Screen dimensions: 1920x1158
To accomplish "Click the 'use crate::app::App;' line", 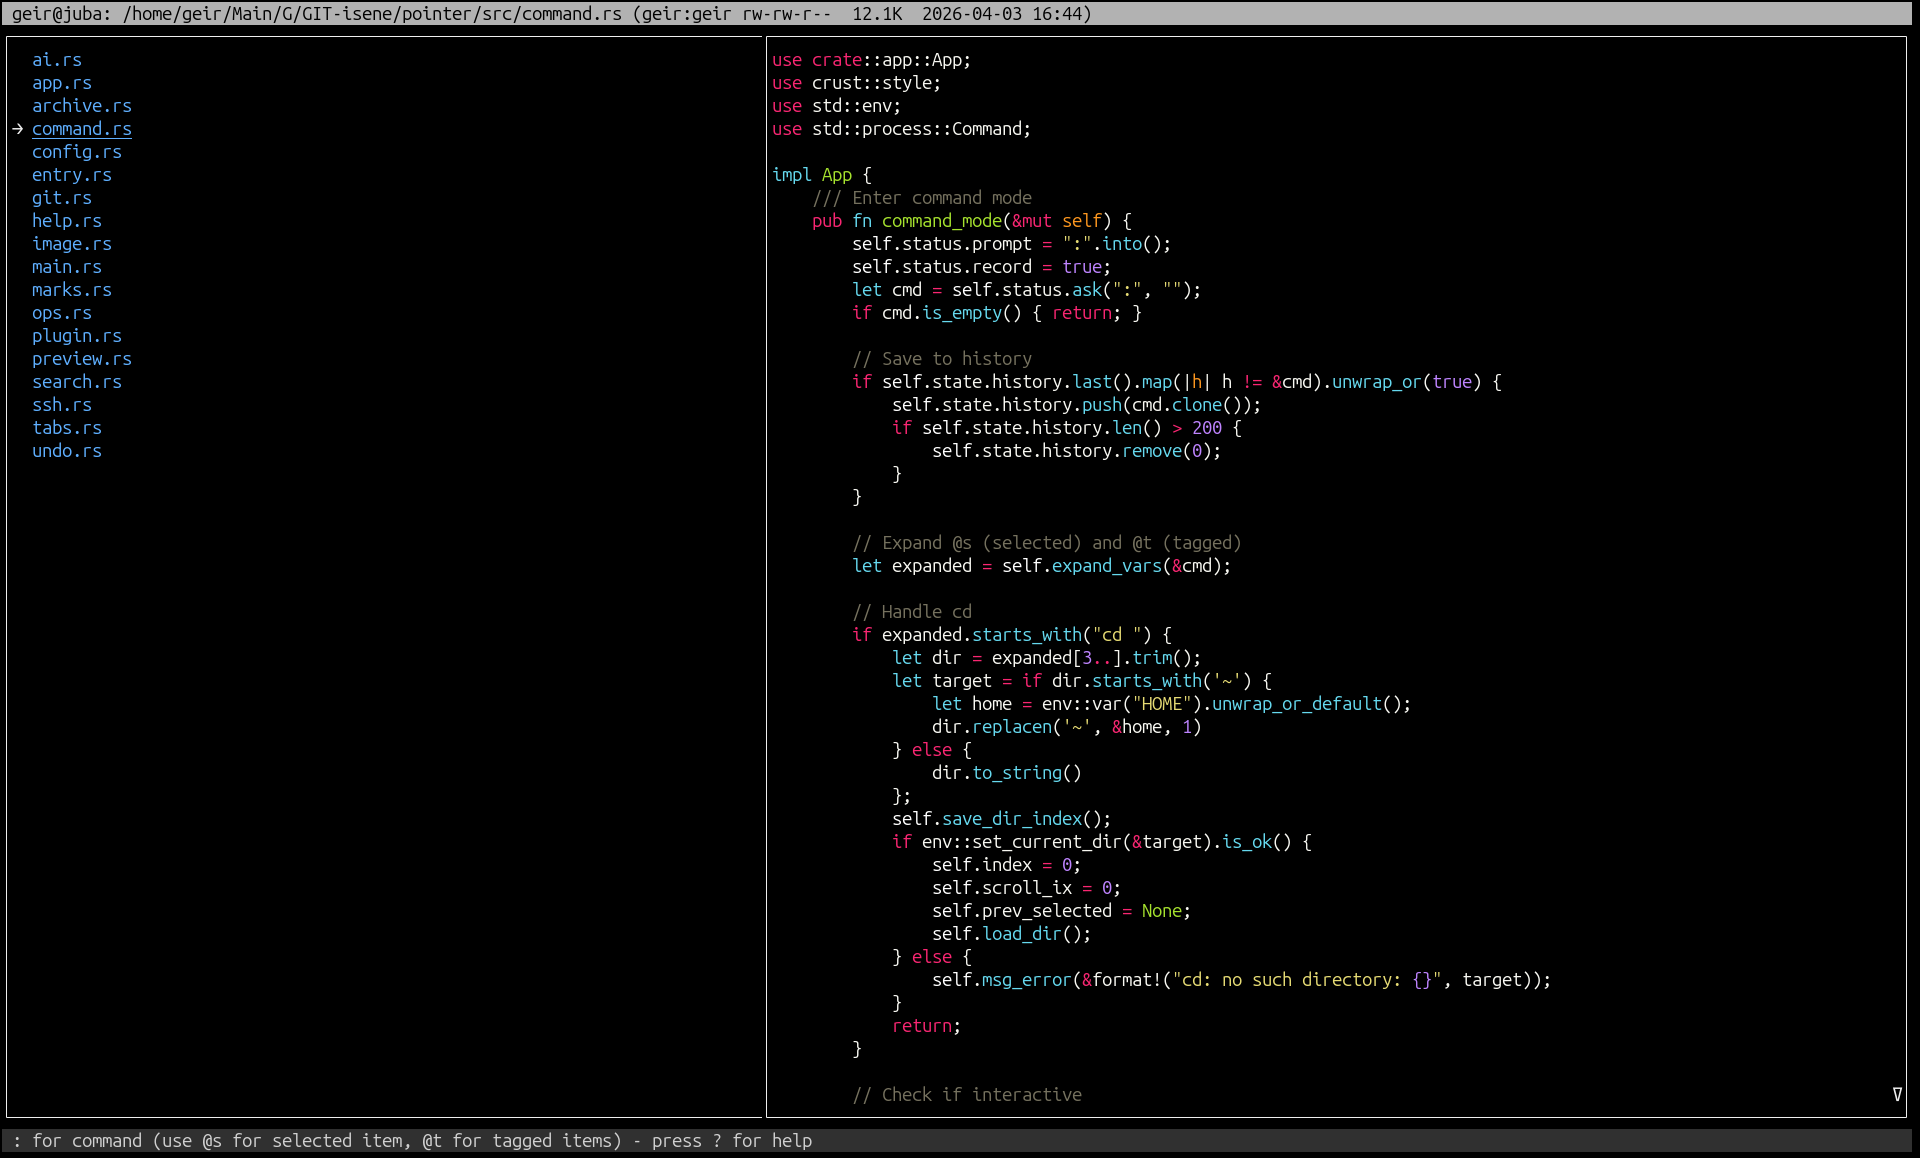I will tap(872, 60).
